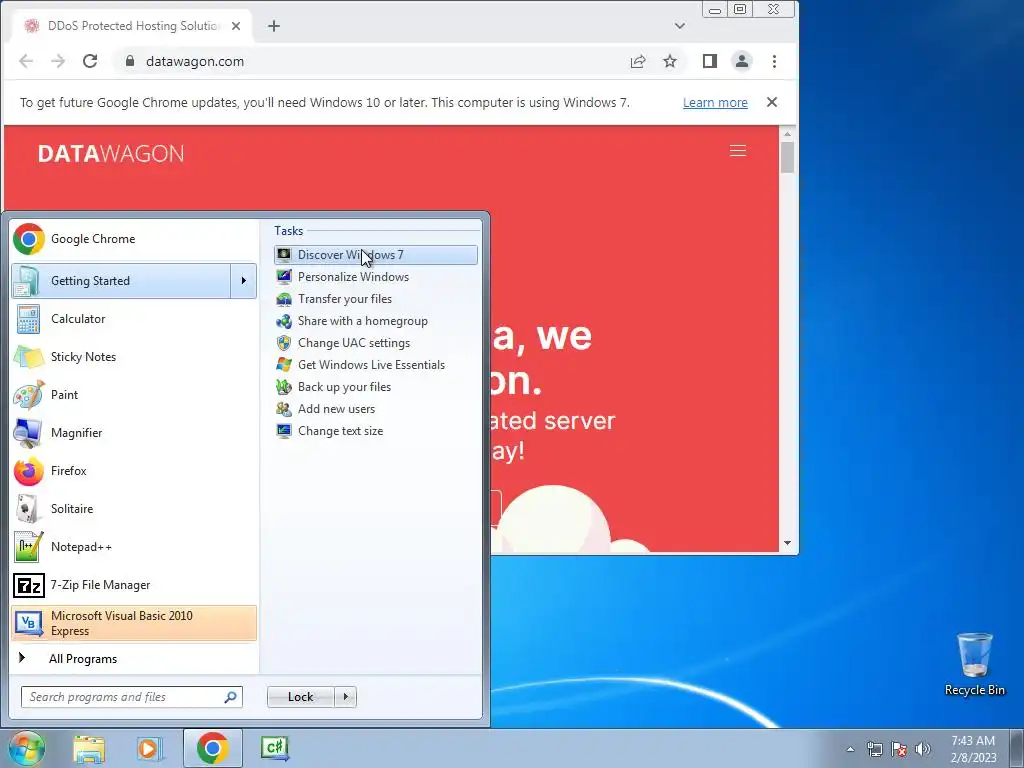Open Sticky Notes program
The height and width of the screenshot is (768, 1024).
134,357
